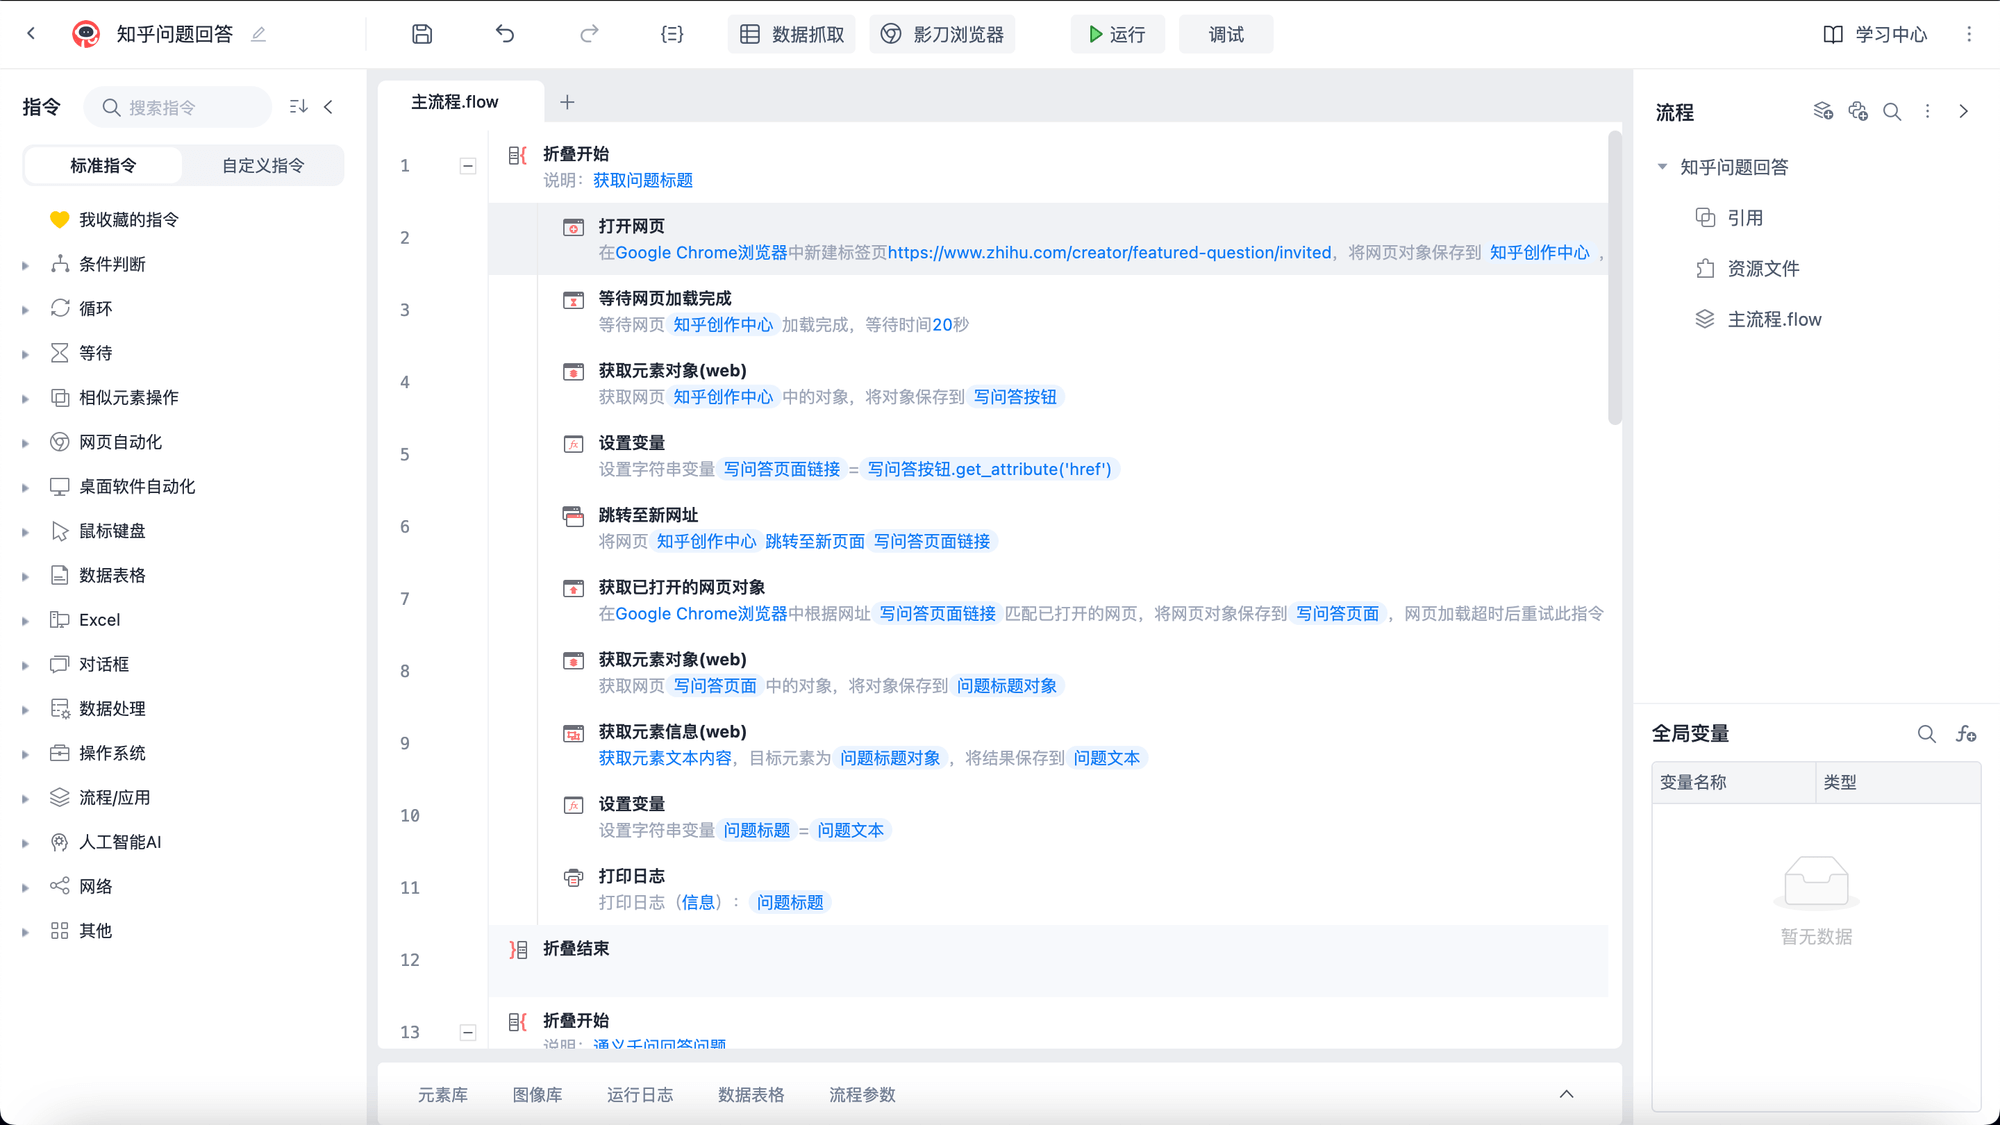
Task: Click the back arrow icon
Action: [x=31, y=34]
